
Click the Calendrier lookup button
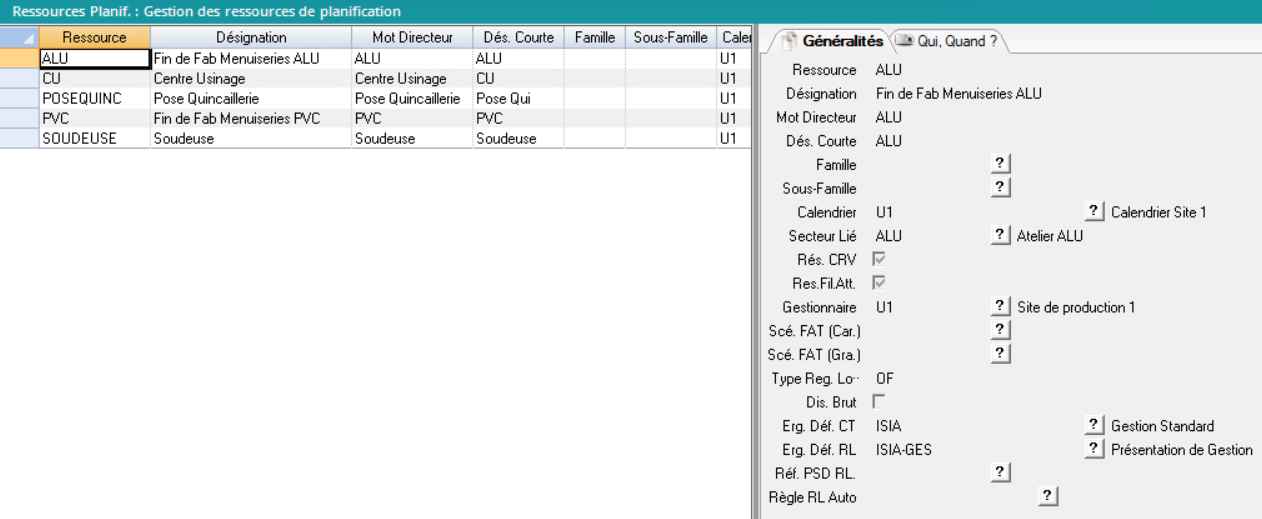point(1095,211)
